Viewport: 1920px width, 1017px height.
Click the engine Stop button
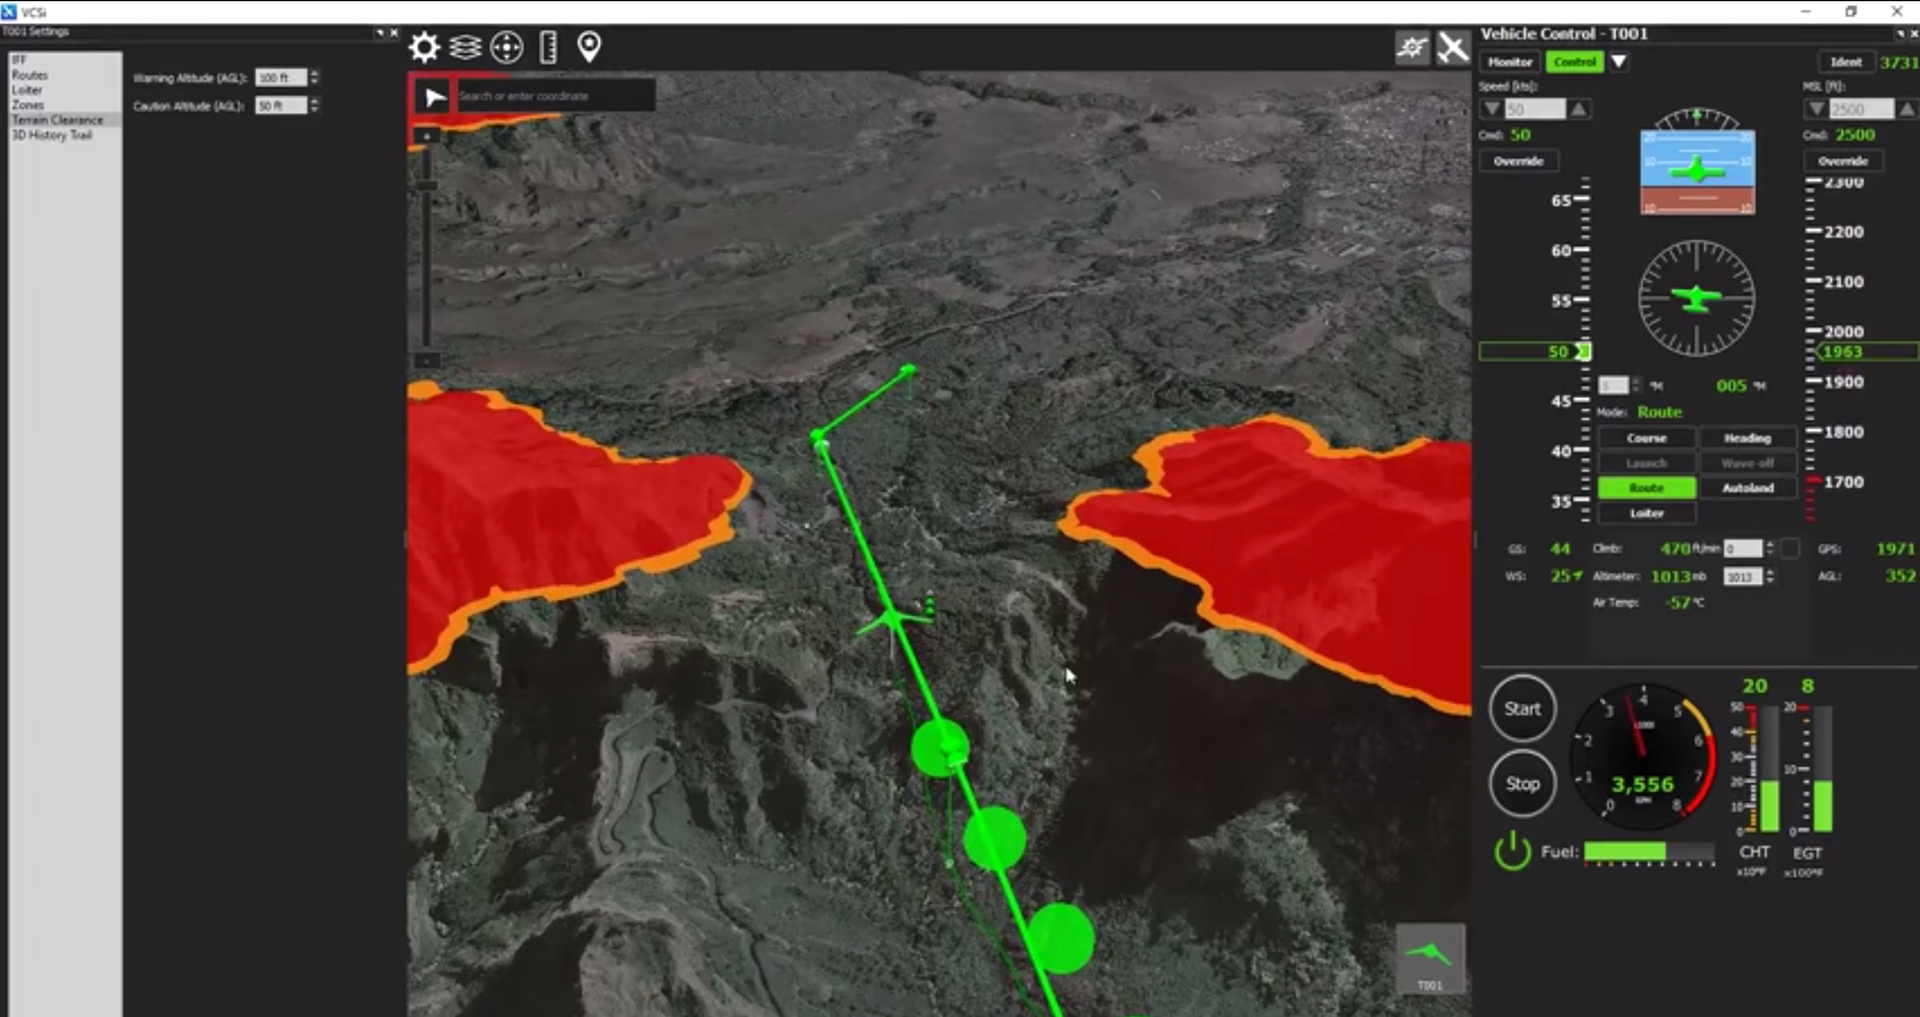pos(1523,784)
